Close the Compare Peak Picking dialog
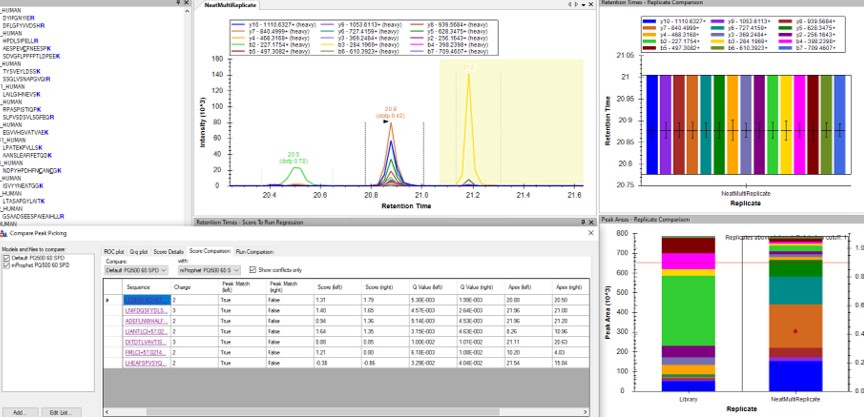864x417 pixels. [x=591, y=233]
